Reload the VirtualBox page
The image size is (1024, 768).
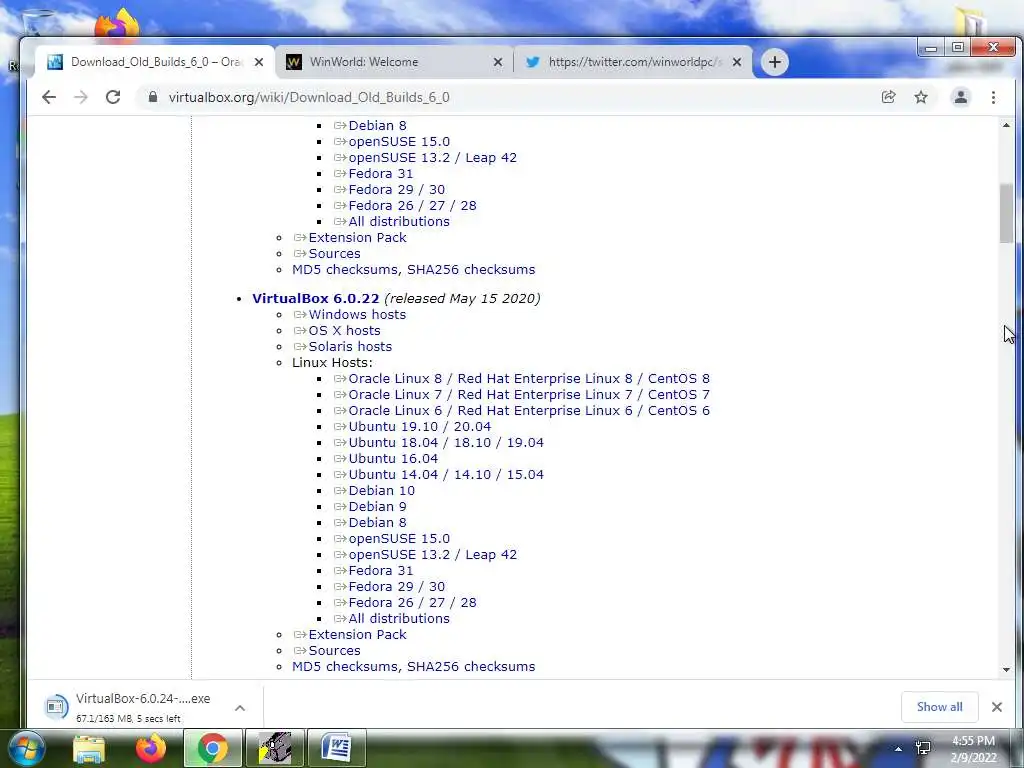(x=113, y=97)
